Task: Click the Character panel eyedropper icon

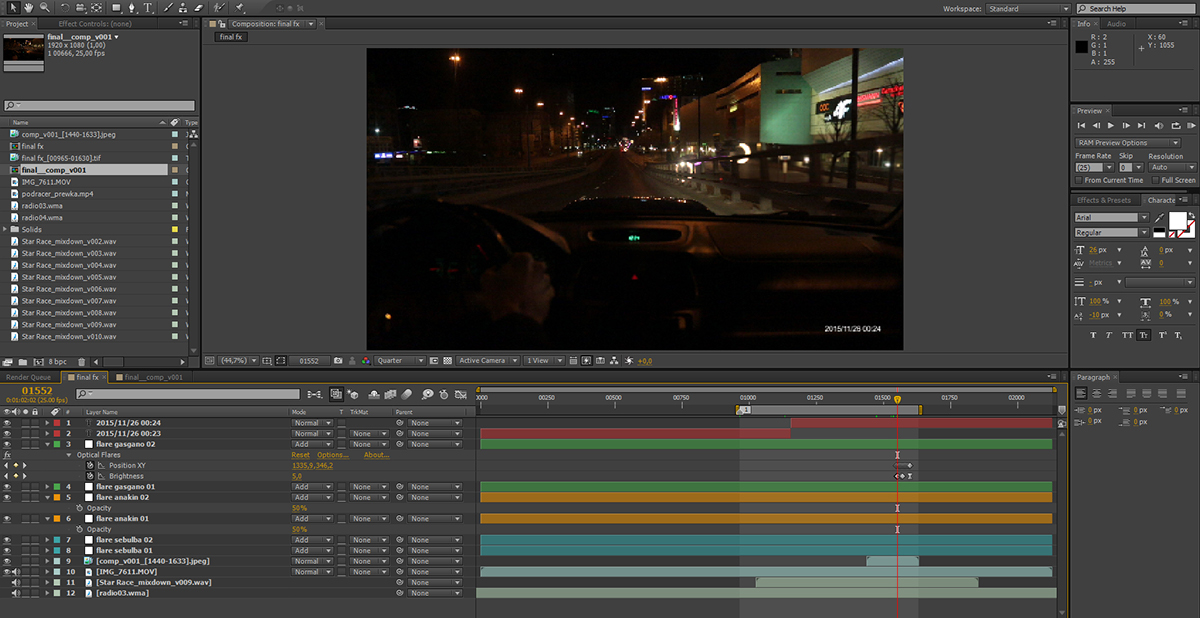Action: 1160,217
